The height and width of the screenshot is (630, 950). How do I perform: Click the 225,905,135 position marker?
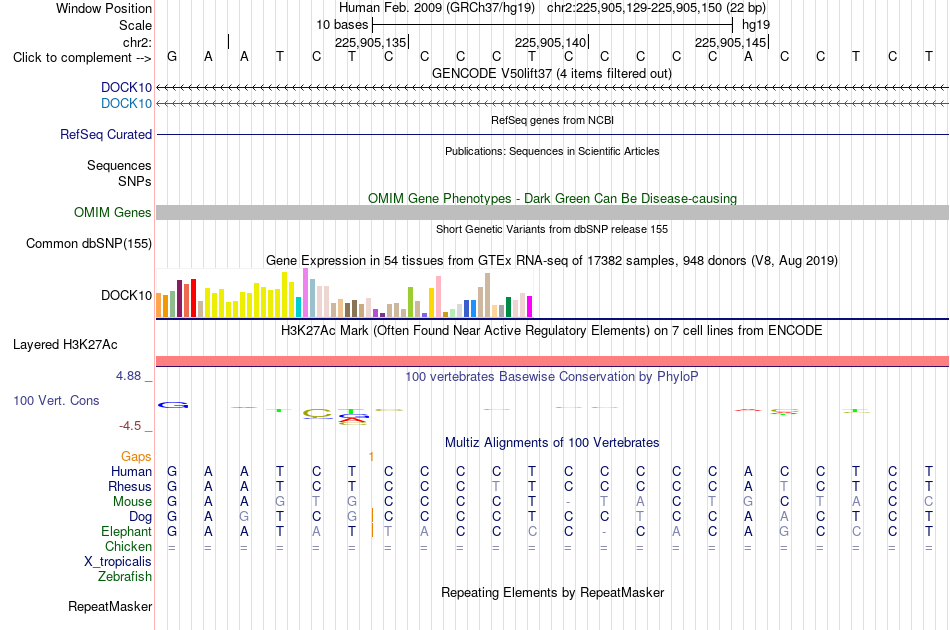pyautogui.click(x=371, y=42)
